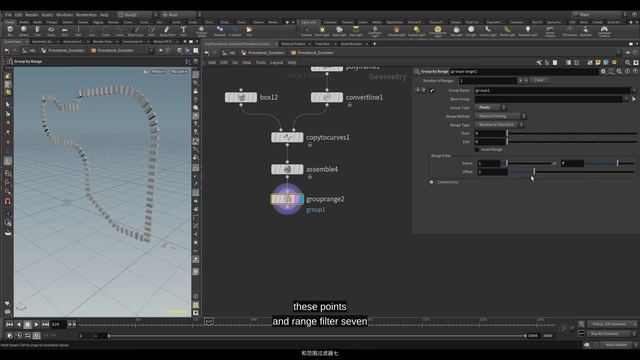Open the Render menu in main menu bar

pyautogui.click(x=32, y=15)
